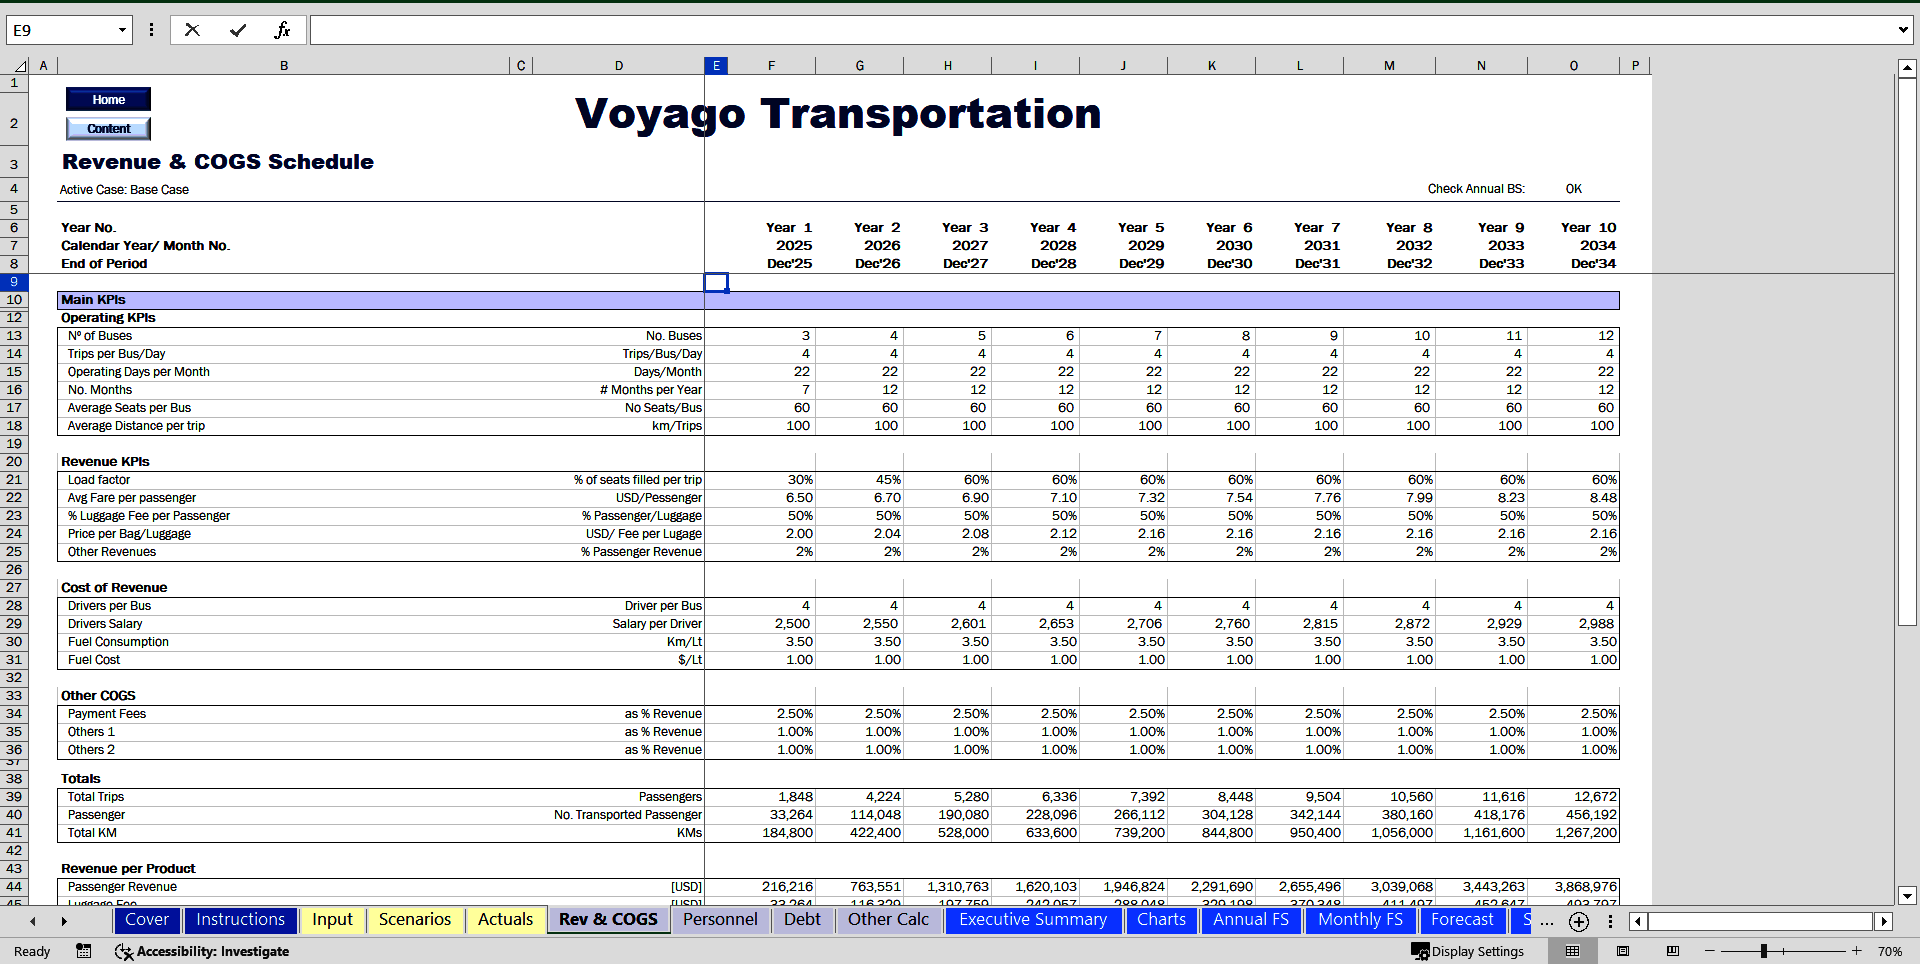The width and height of the screenshot is (1920, 966).
Task: Add a new sheet with plus icon
Action: (1579, 921)
